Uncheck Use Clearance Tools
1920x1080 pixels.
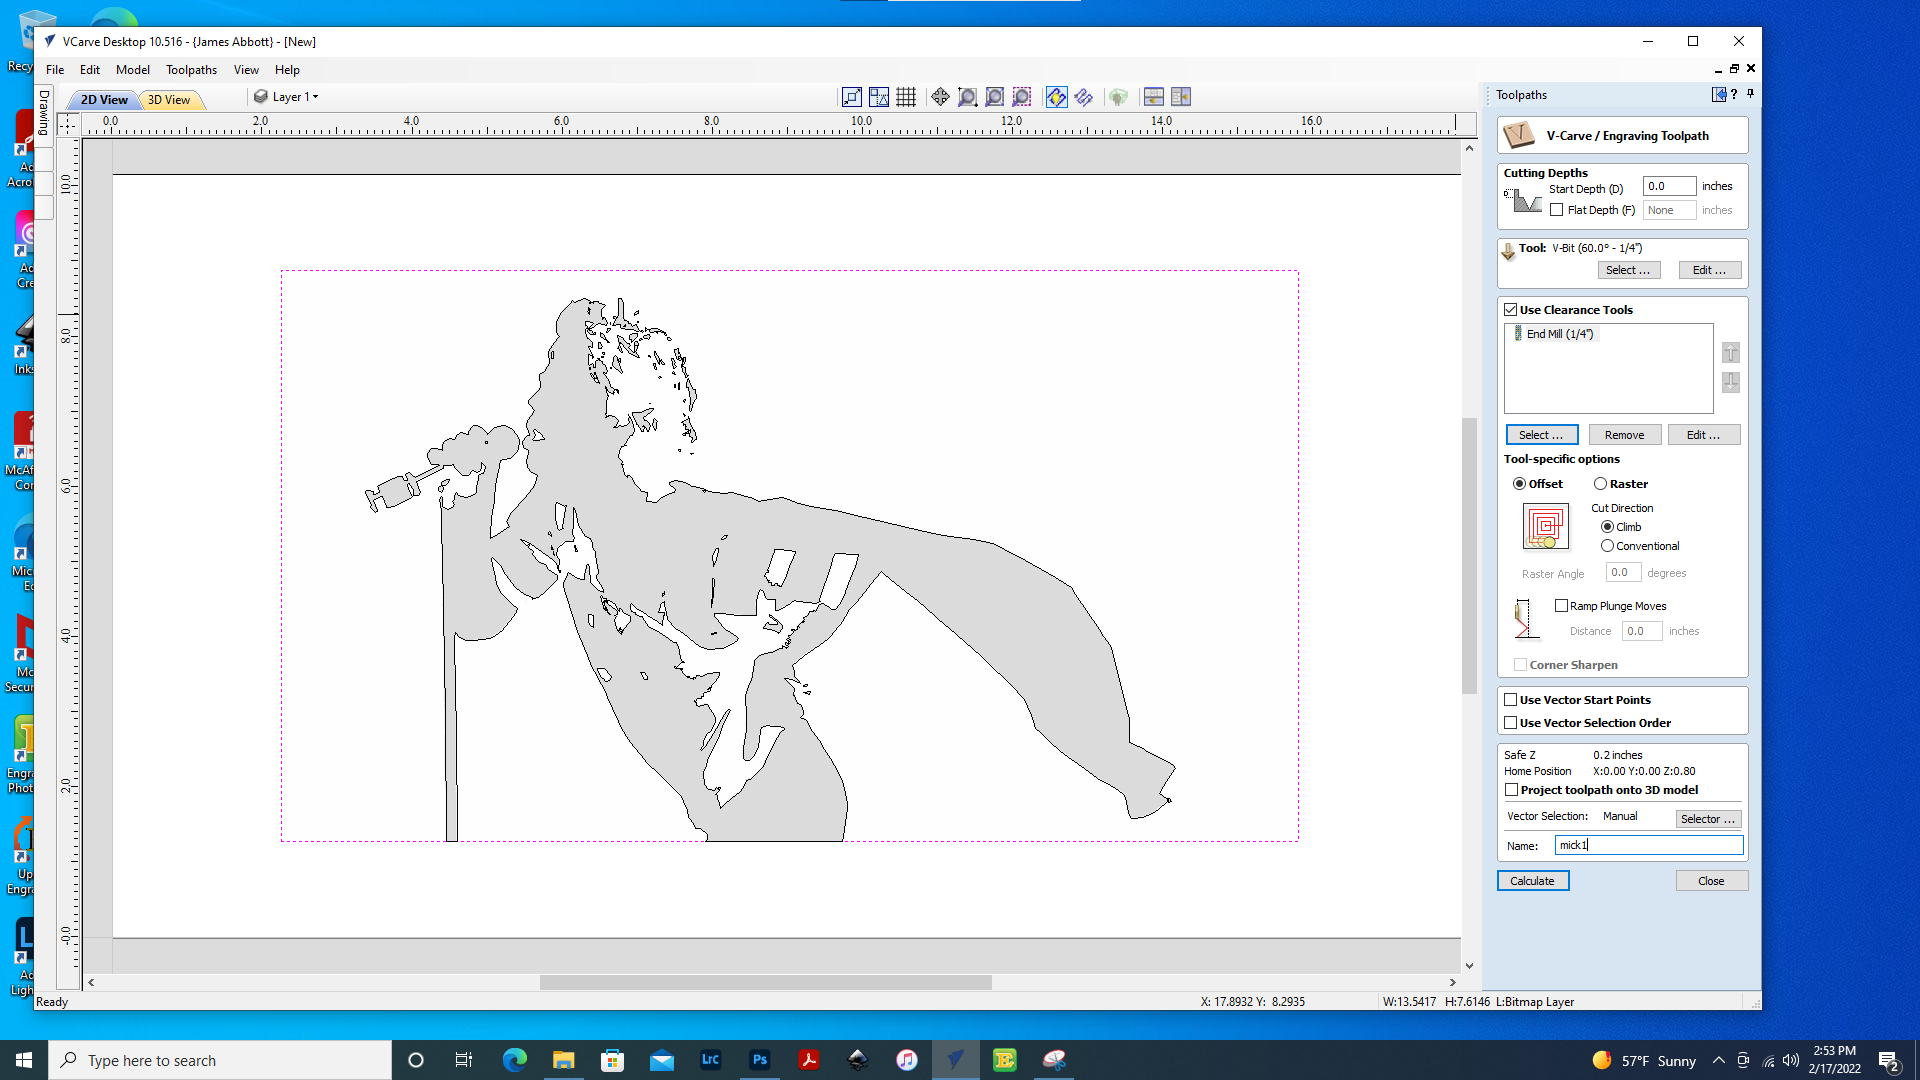coord(1511,310)
